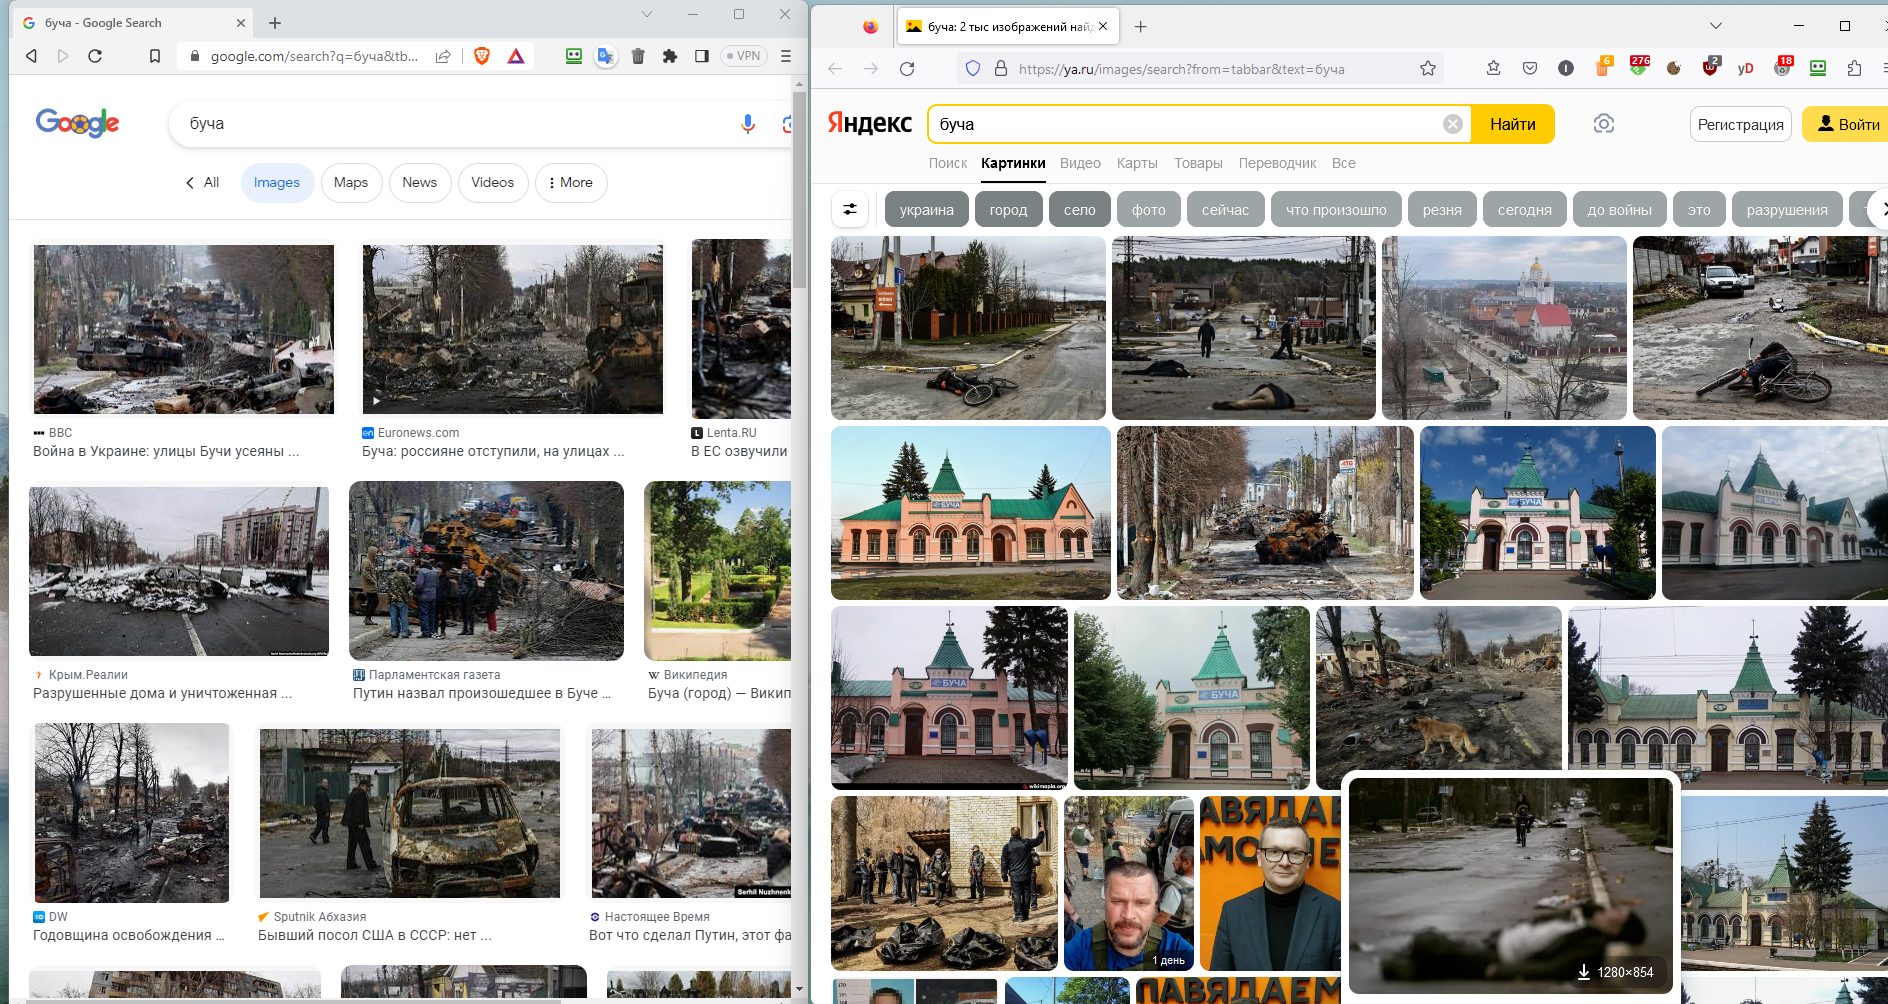Toggle the Brave VPN button
The width and height of the screenshot is (1888, 1004).
(744, 56)
